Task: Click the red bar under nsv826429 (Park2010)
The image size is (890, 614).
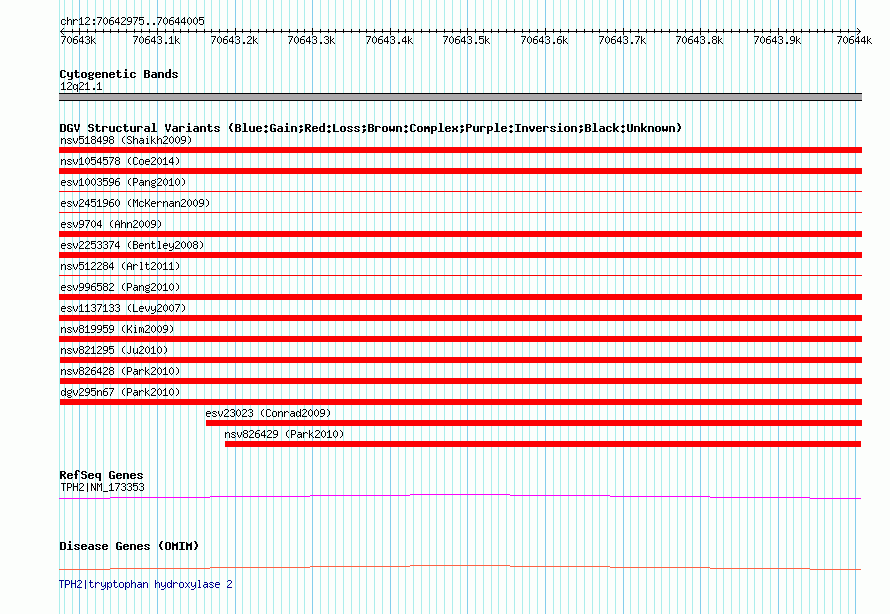Action: tap(543, 444)
